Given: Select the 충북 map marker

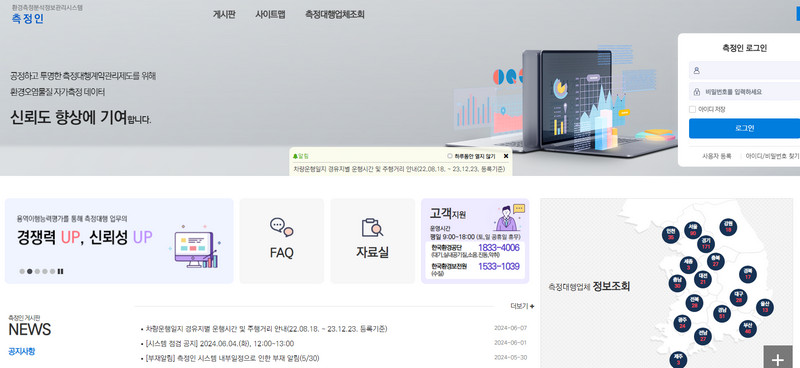Looking at the screenshot, I should tap(716, 261).
